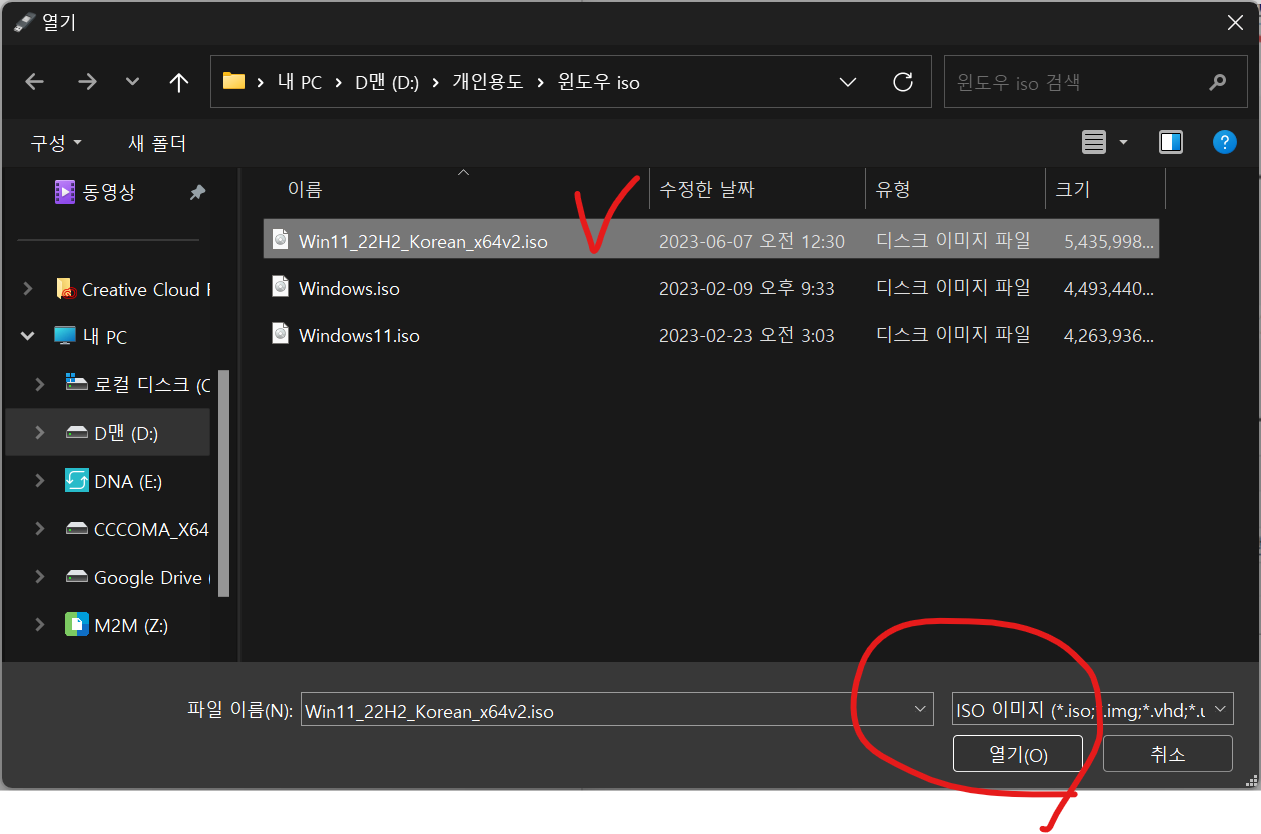Select the Windows.iso file

711,288
